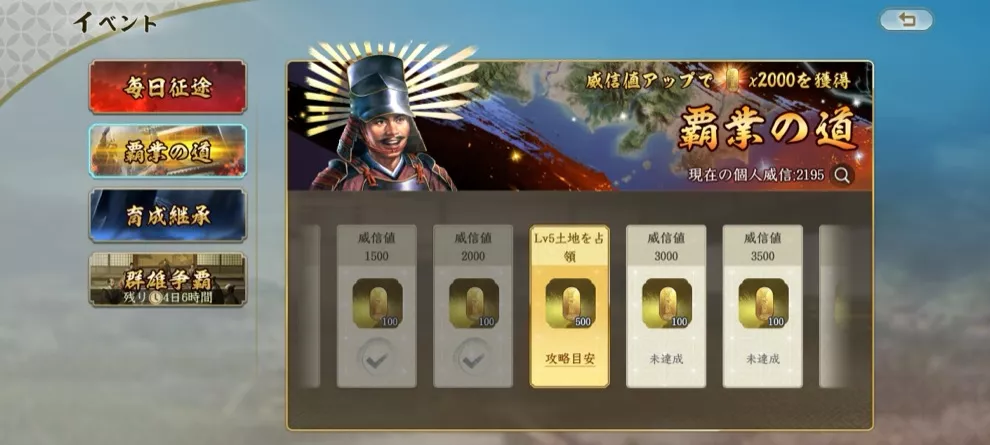
Task: Click the checkmark on the 2000 reward card
Action: [x=474, y=359]
